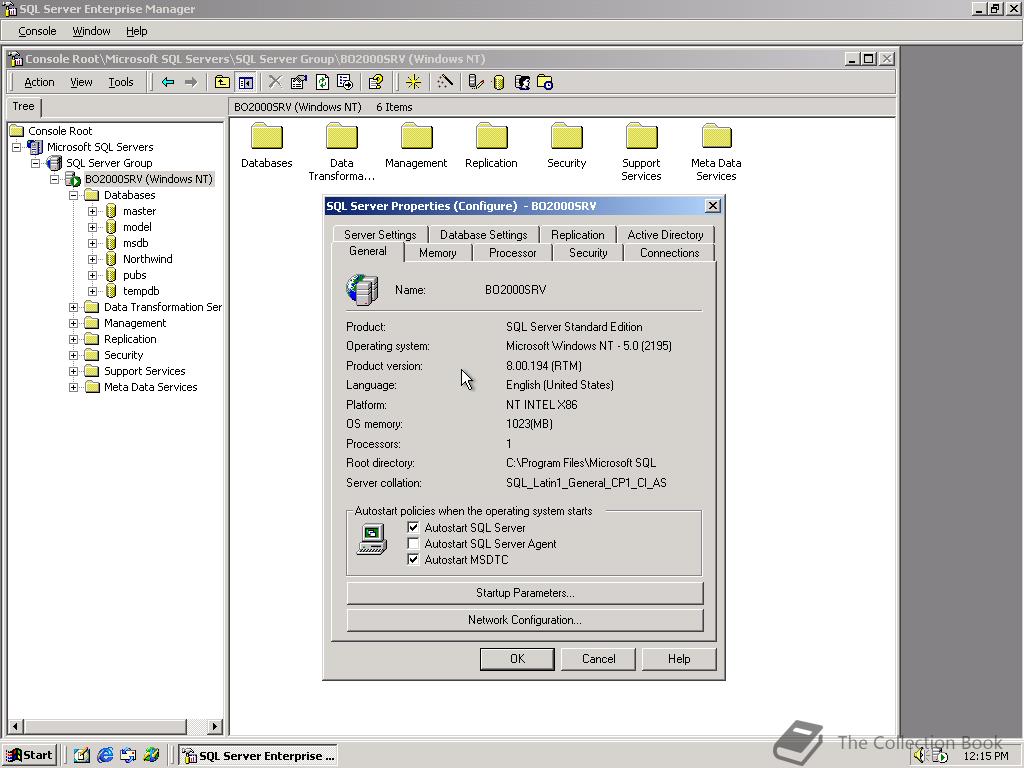The height and width of the screenshot is (768, 1024).
Task: Collapse the Databases tree folder
Action: click(73, 195)
